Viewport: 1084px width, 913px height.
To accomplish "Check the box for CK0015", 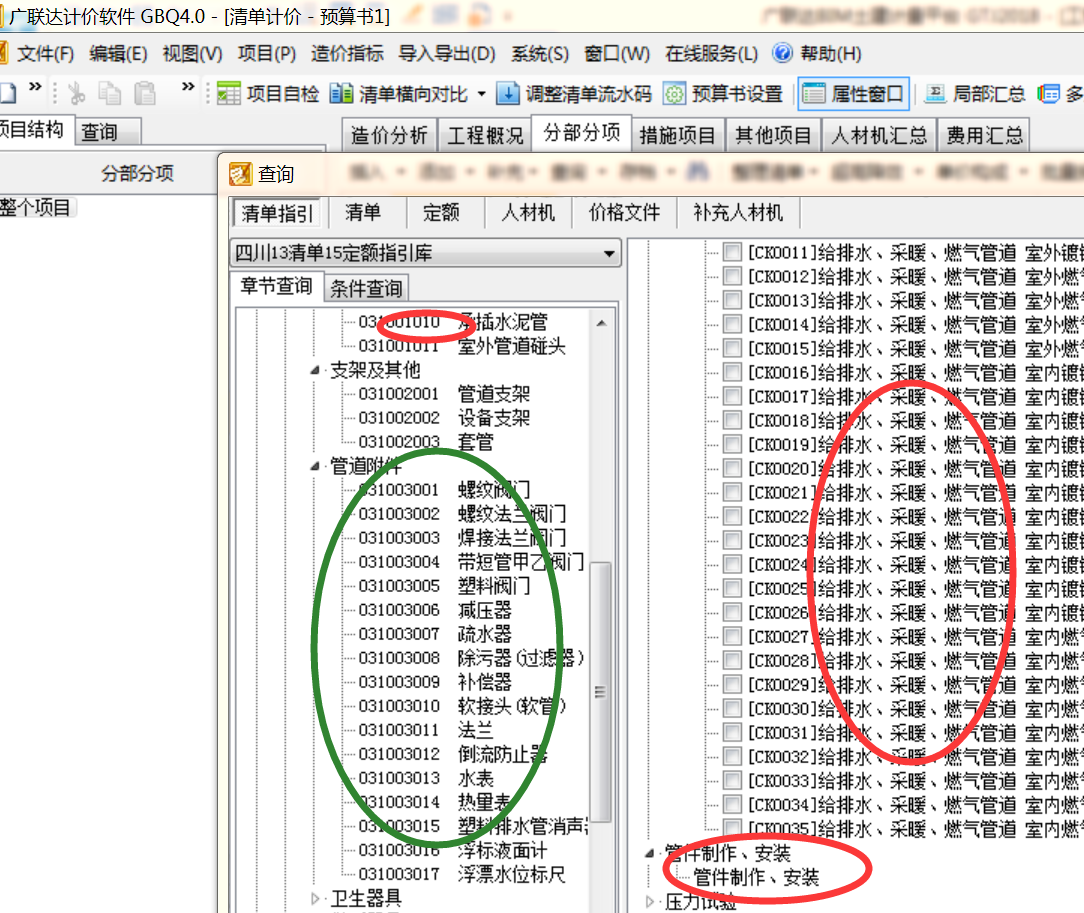I will [x=732, y=348].
